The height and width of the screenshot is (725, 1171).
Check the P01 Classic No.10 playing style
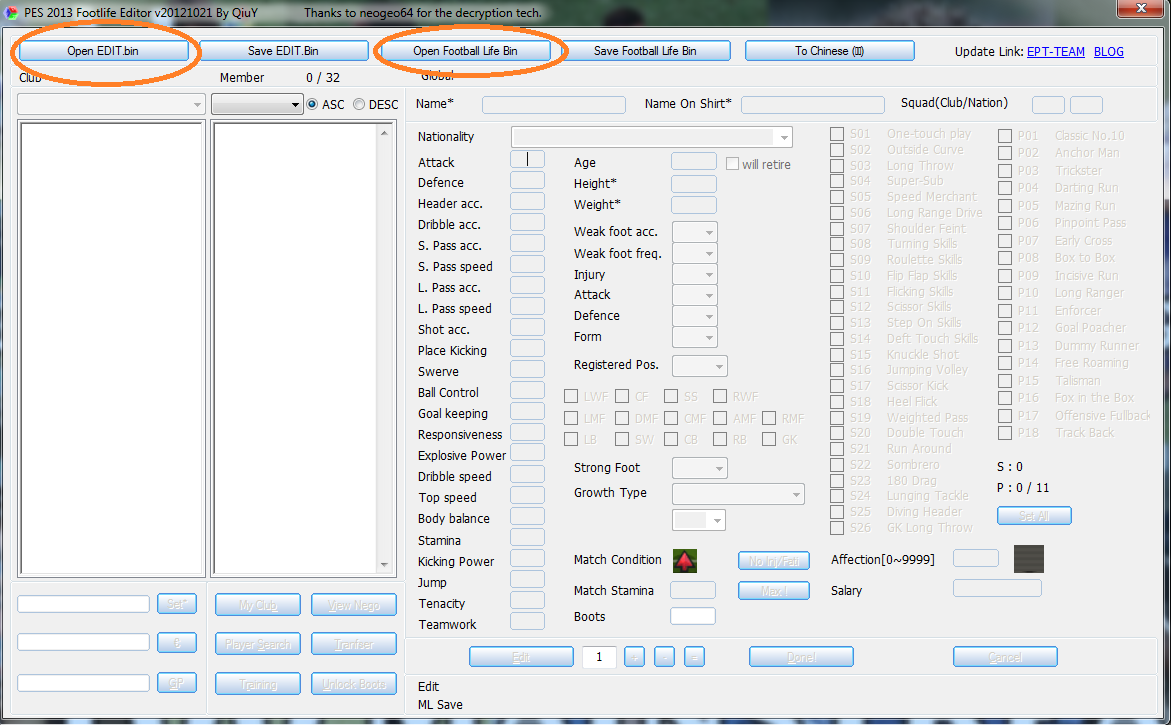[1003, 135]
